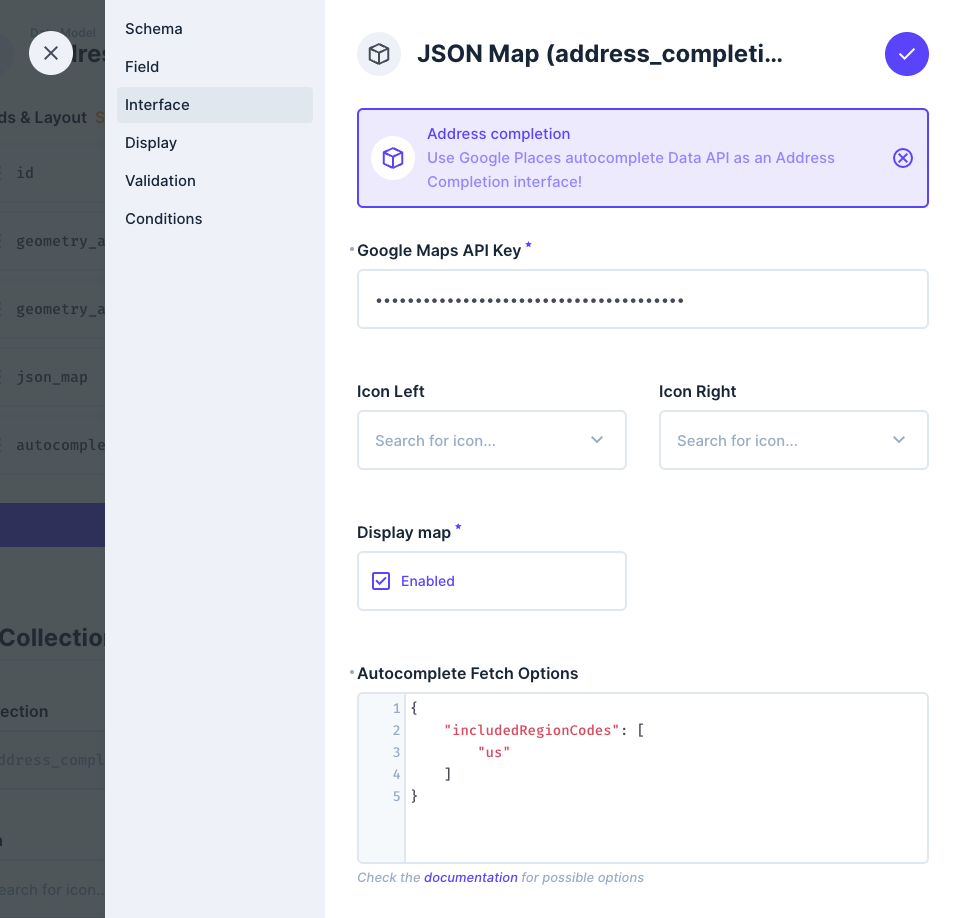Go to the Display section
This screenshot has width=960, height=918.
coord(214,143)
